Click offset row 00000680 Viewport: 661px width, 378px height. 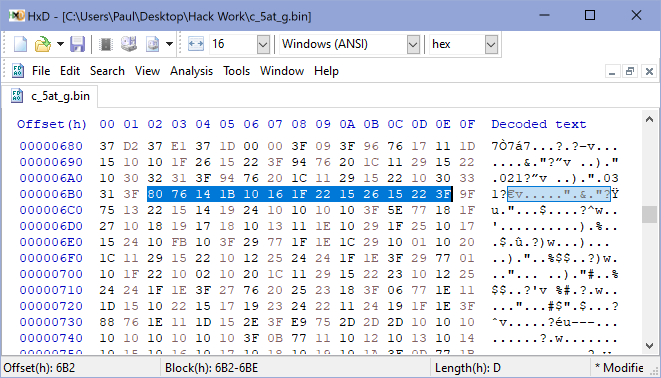51,146
